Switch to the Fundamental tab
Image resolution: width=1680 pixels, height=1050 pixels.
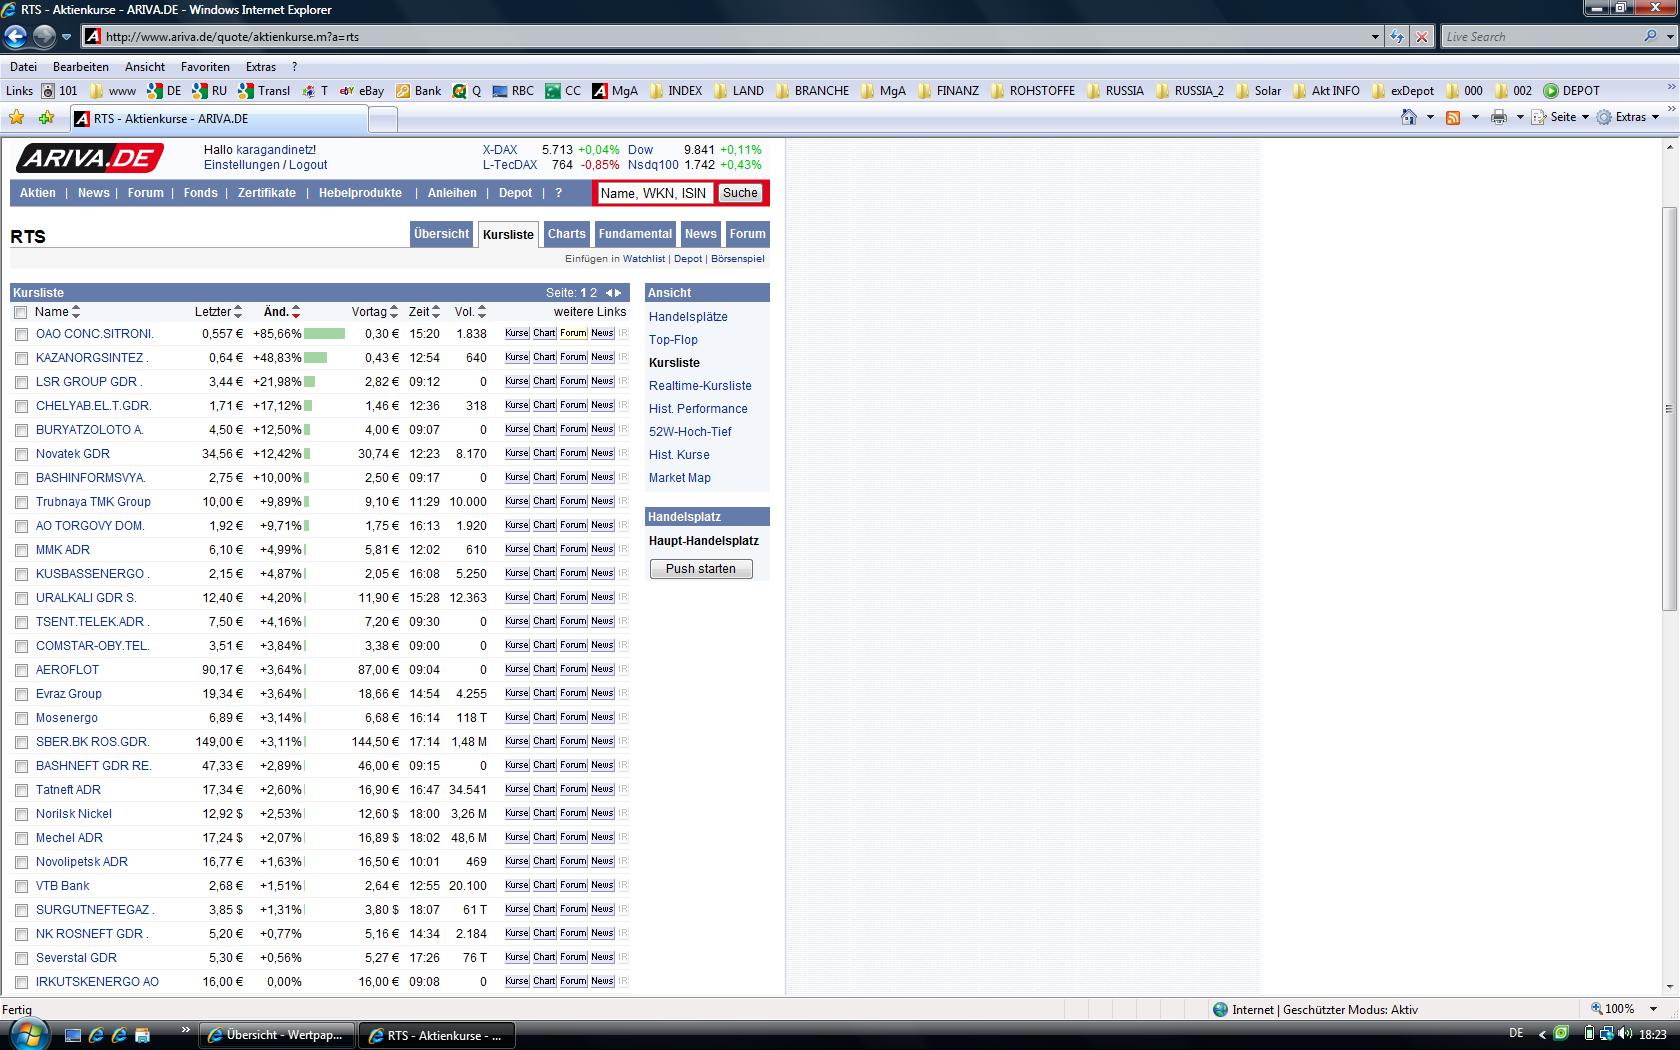(635, 234)
